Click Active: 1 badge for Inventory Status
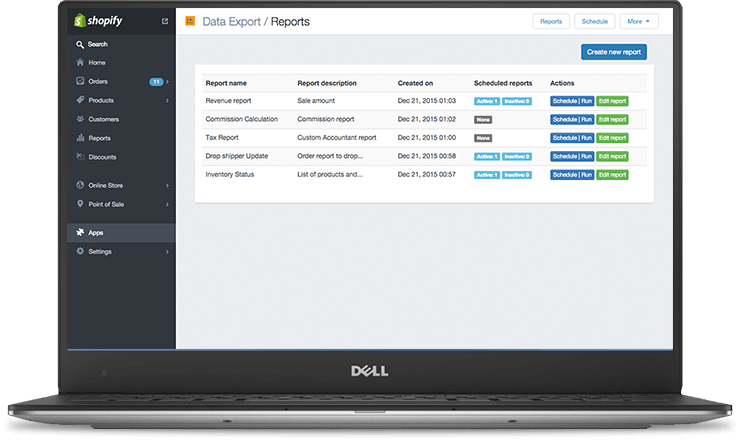Viewport: 740px width, 440px height. pos(486,175)
